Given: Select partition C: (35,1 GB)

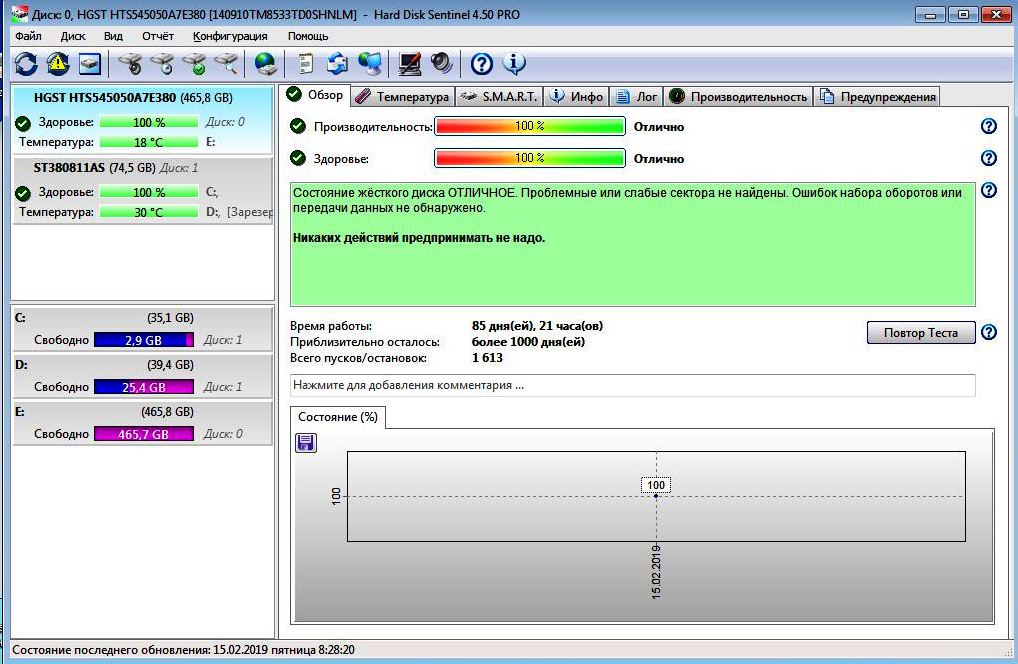Looking at the screenshot, I should click(143, 329).
